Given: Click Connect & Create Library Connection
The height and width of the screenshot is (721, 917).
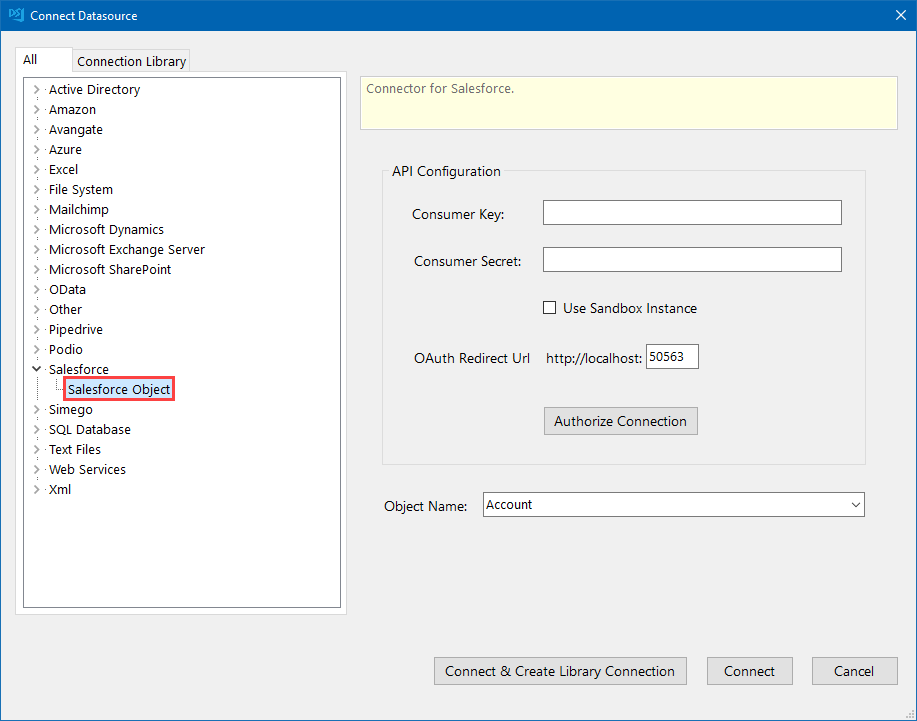Looking at the screenshot, I should pyautogui.click(x=560, y=671).
